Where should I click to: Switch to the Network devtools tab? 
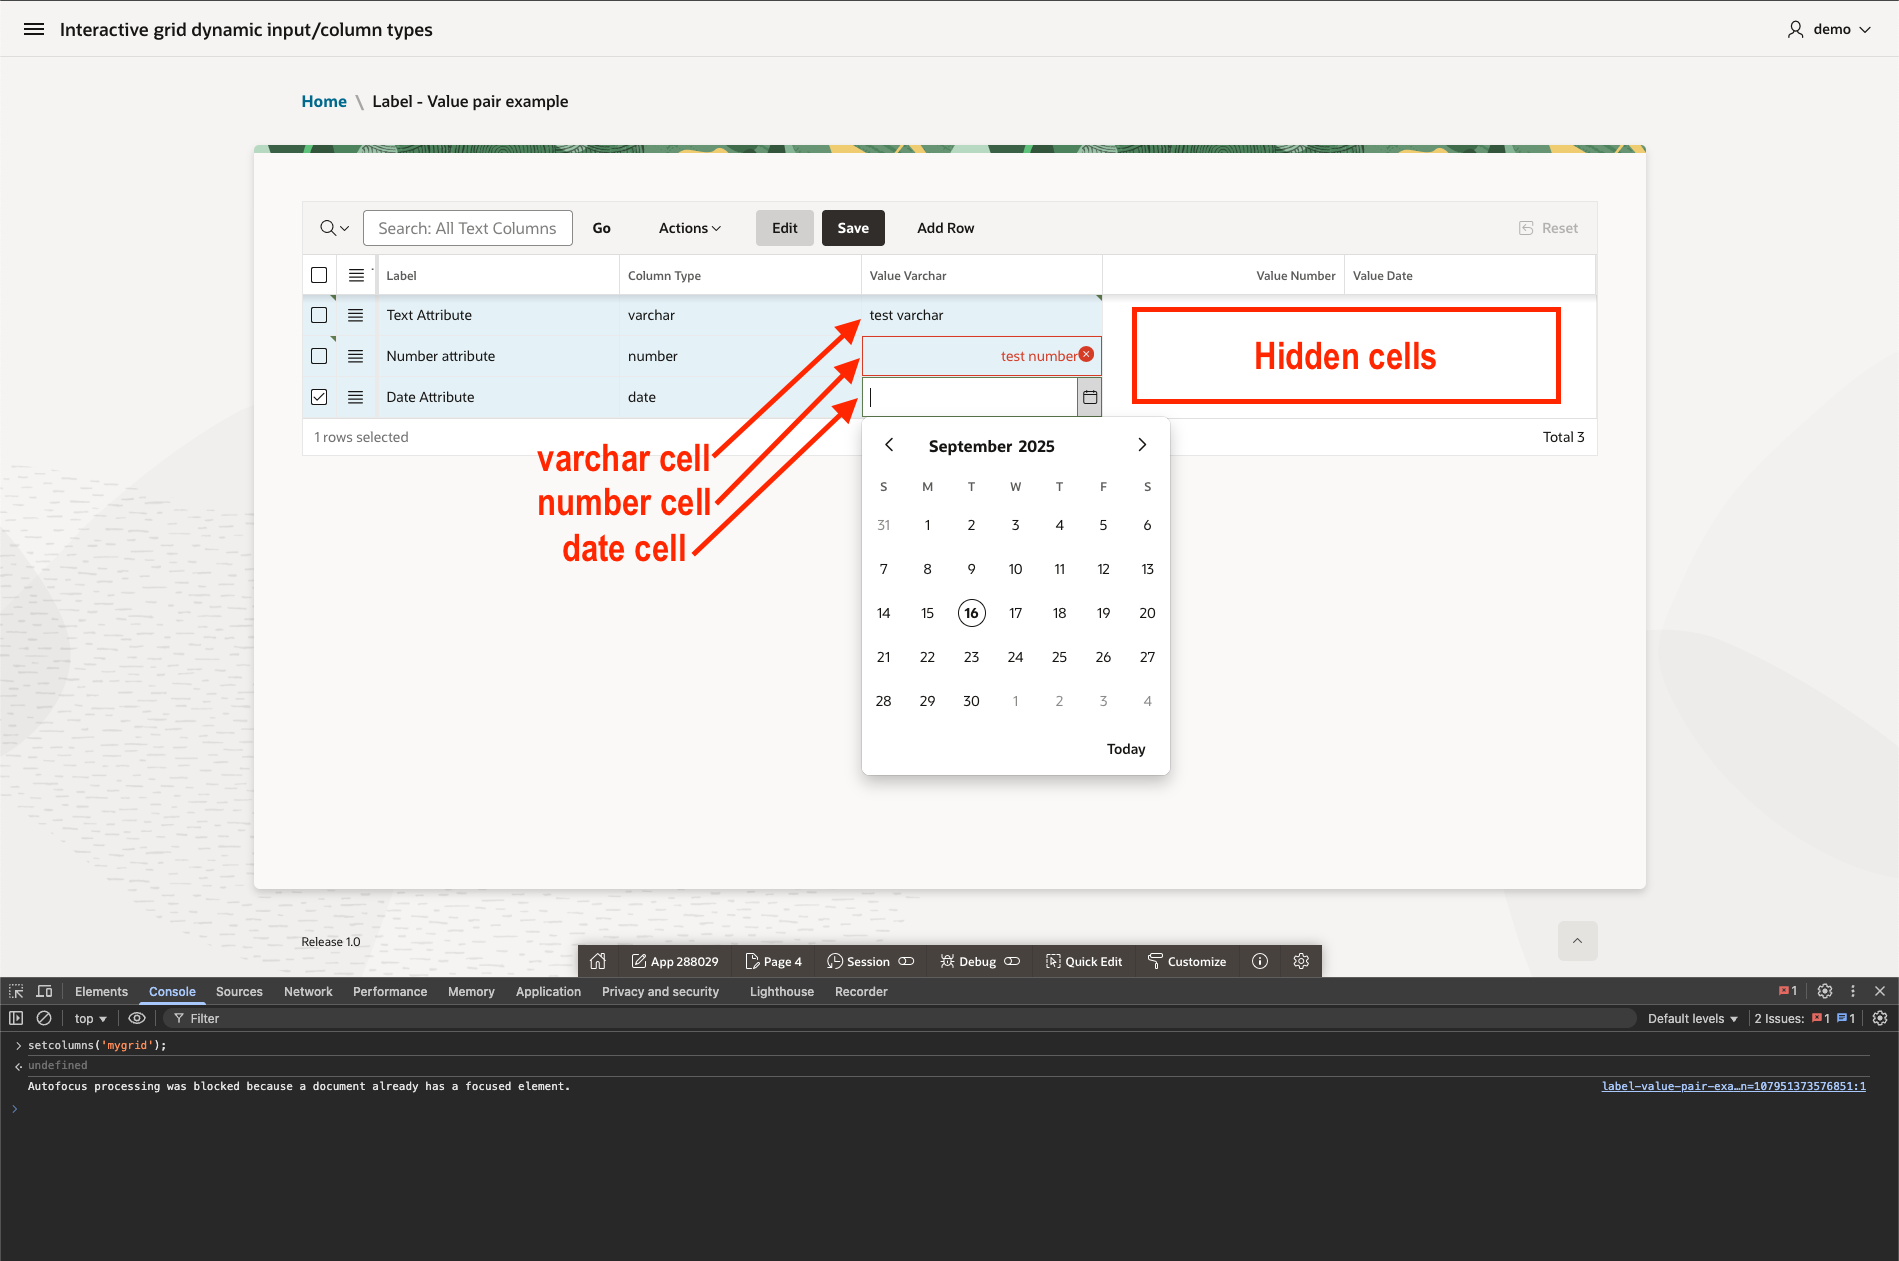308,991
